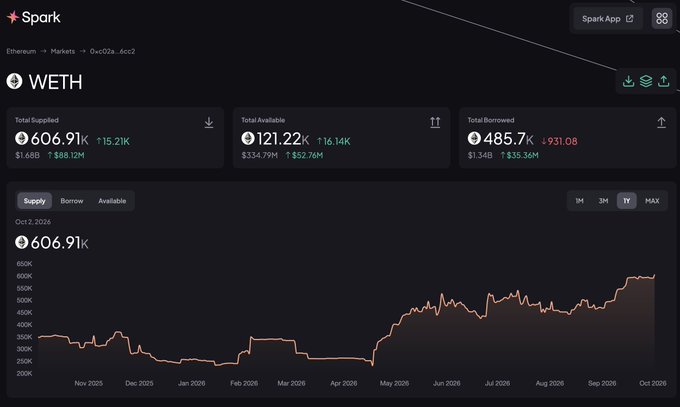Select the 1M time range
The height and width of the screenshot is (407, 680).
coord(579,201)
